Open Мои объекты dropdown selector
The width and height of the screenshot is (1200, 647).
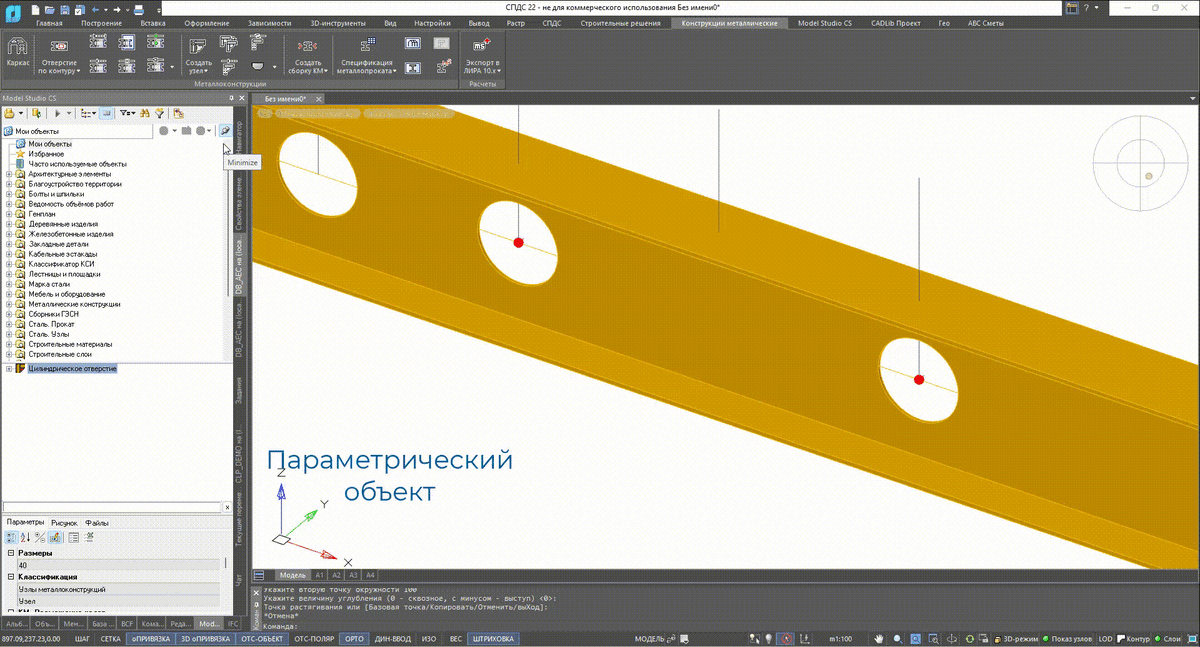pyautogui.click(x=79, y=131)
